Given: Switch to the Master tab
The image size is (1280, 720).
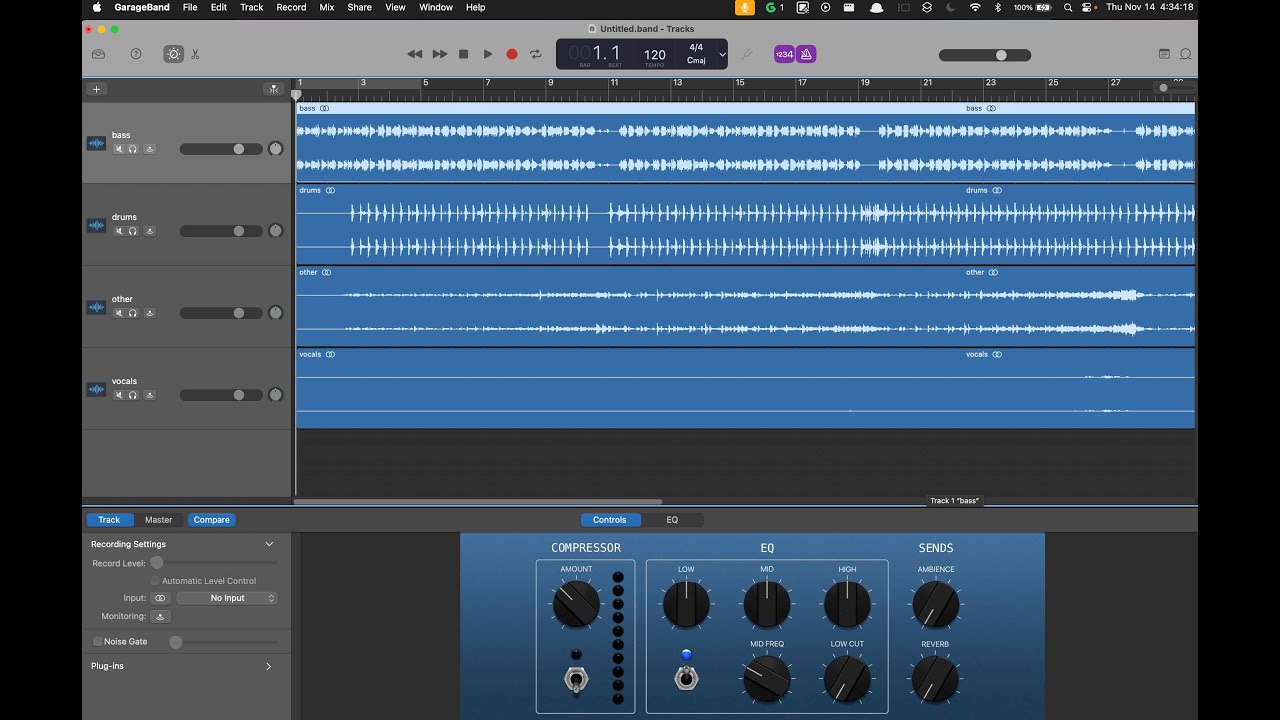Looking at the screenshot, I should [x=158, y=520].
